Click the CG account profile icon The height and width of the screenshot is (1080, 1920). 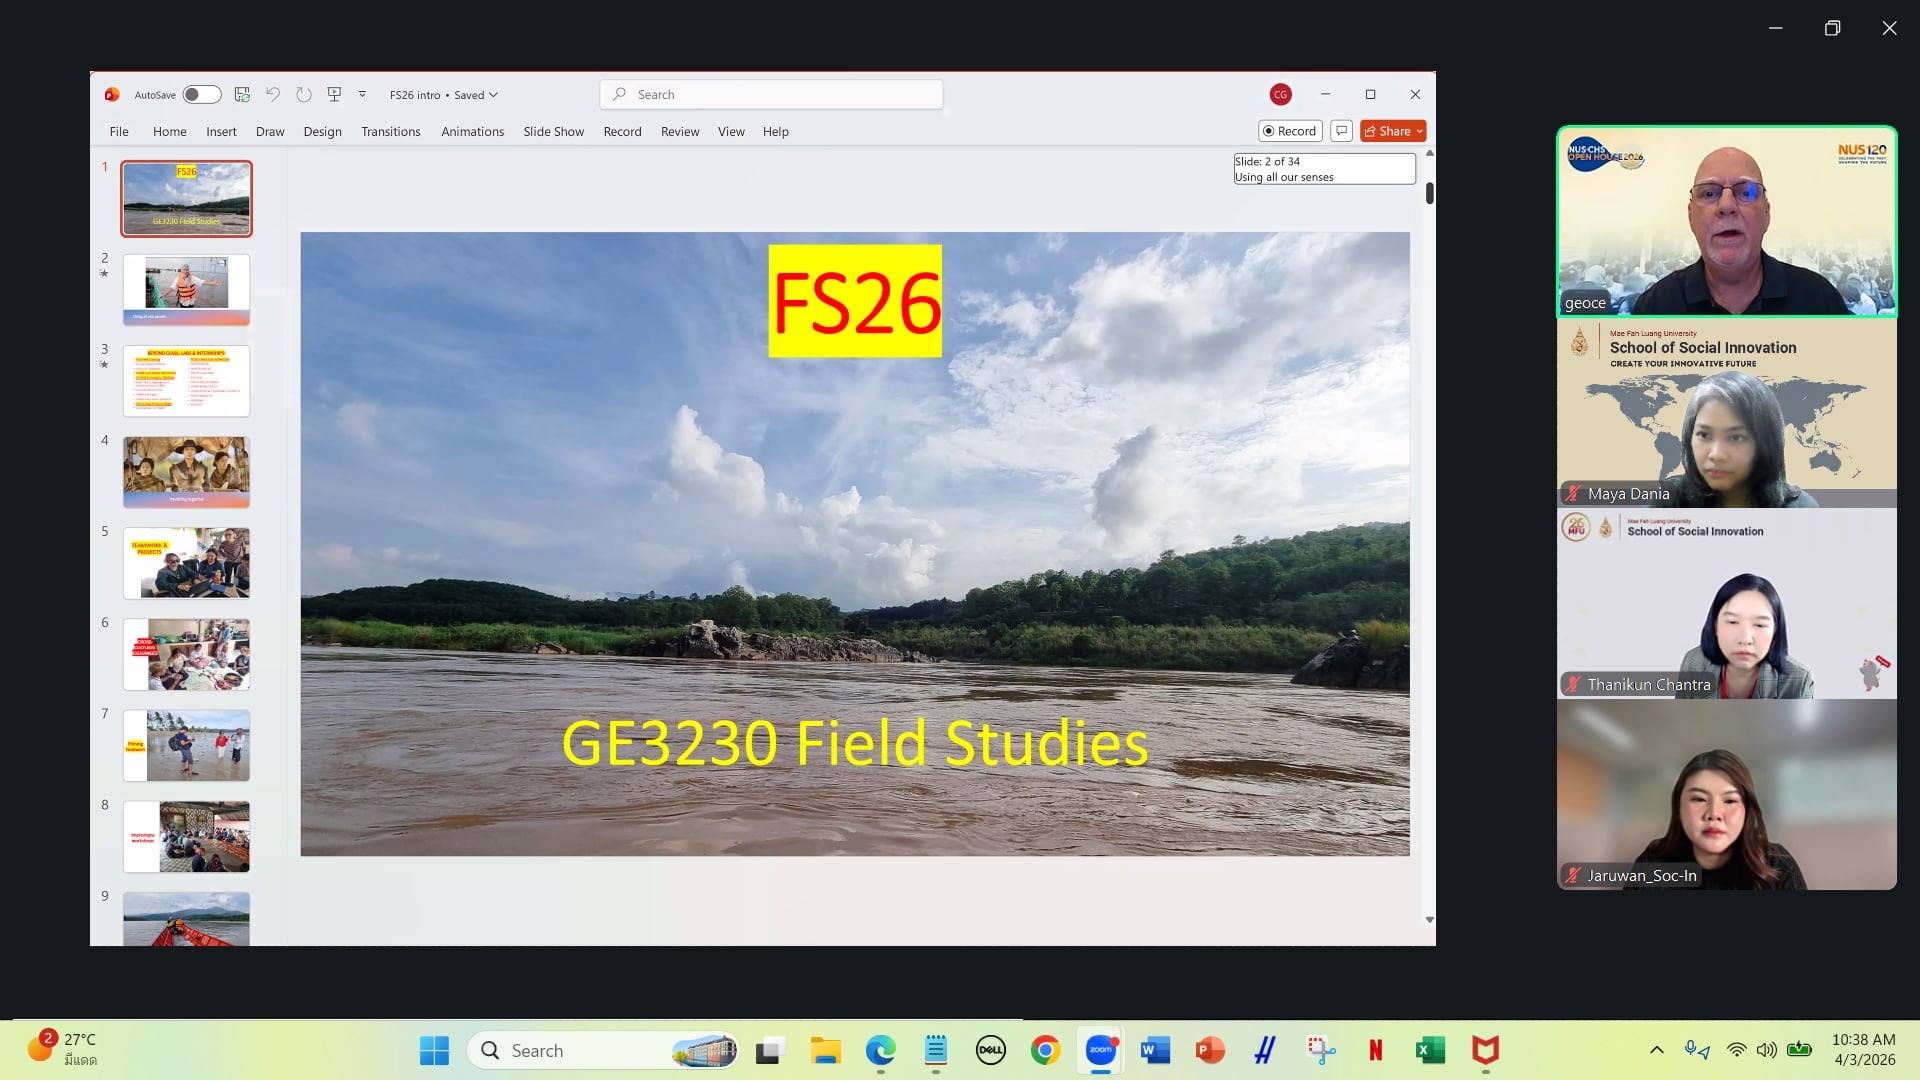[x=1280, y=94]
